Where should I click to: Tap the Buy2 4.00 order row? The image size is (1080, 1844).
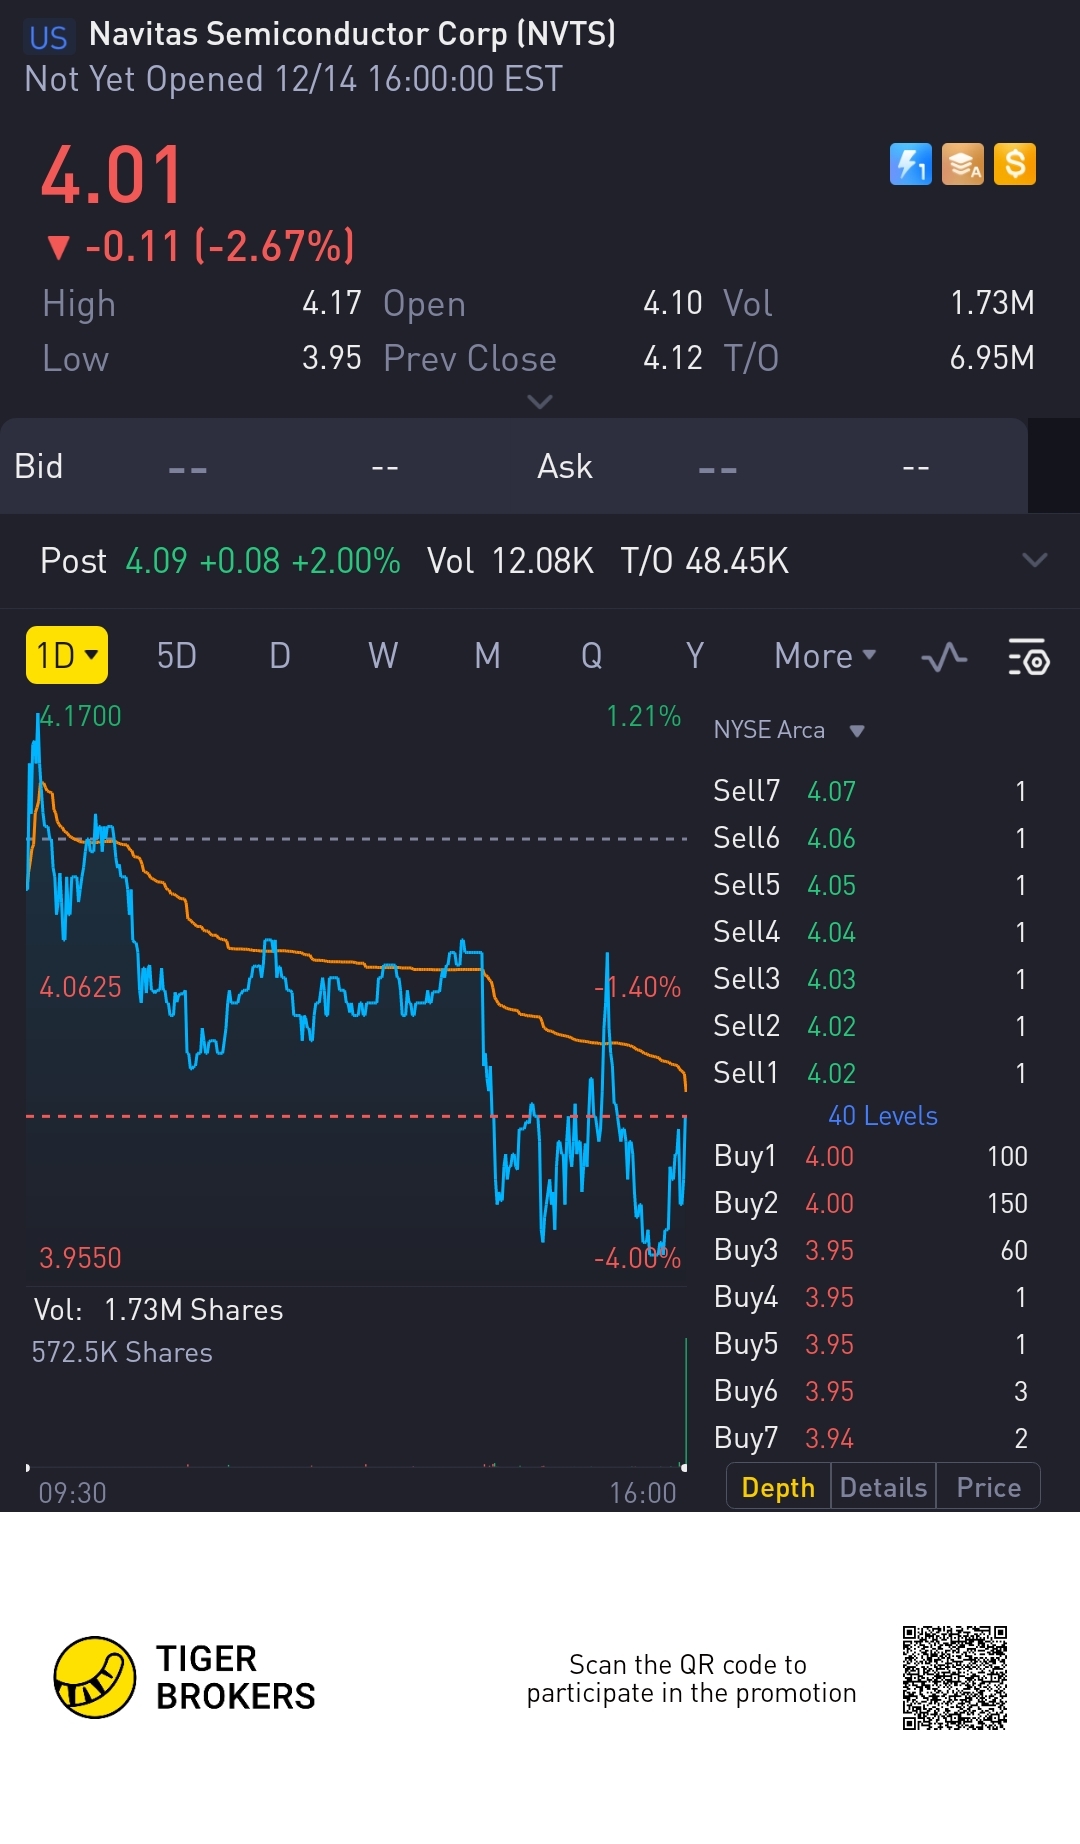tap(870, 1203)
